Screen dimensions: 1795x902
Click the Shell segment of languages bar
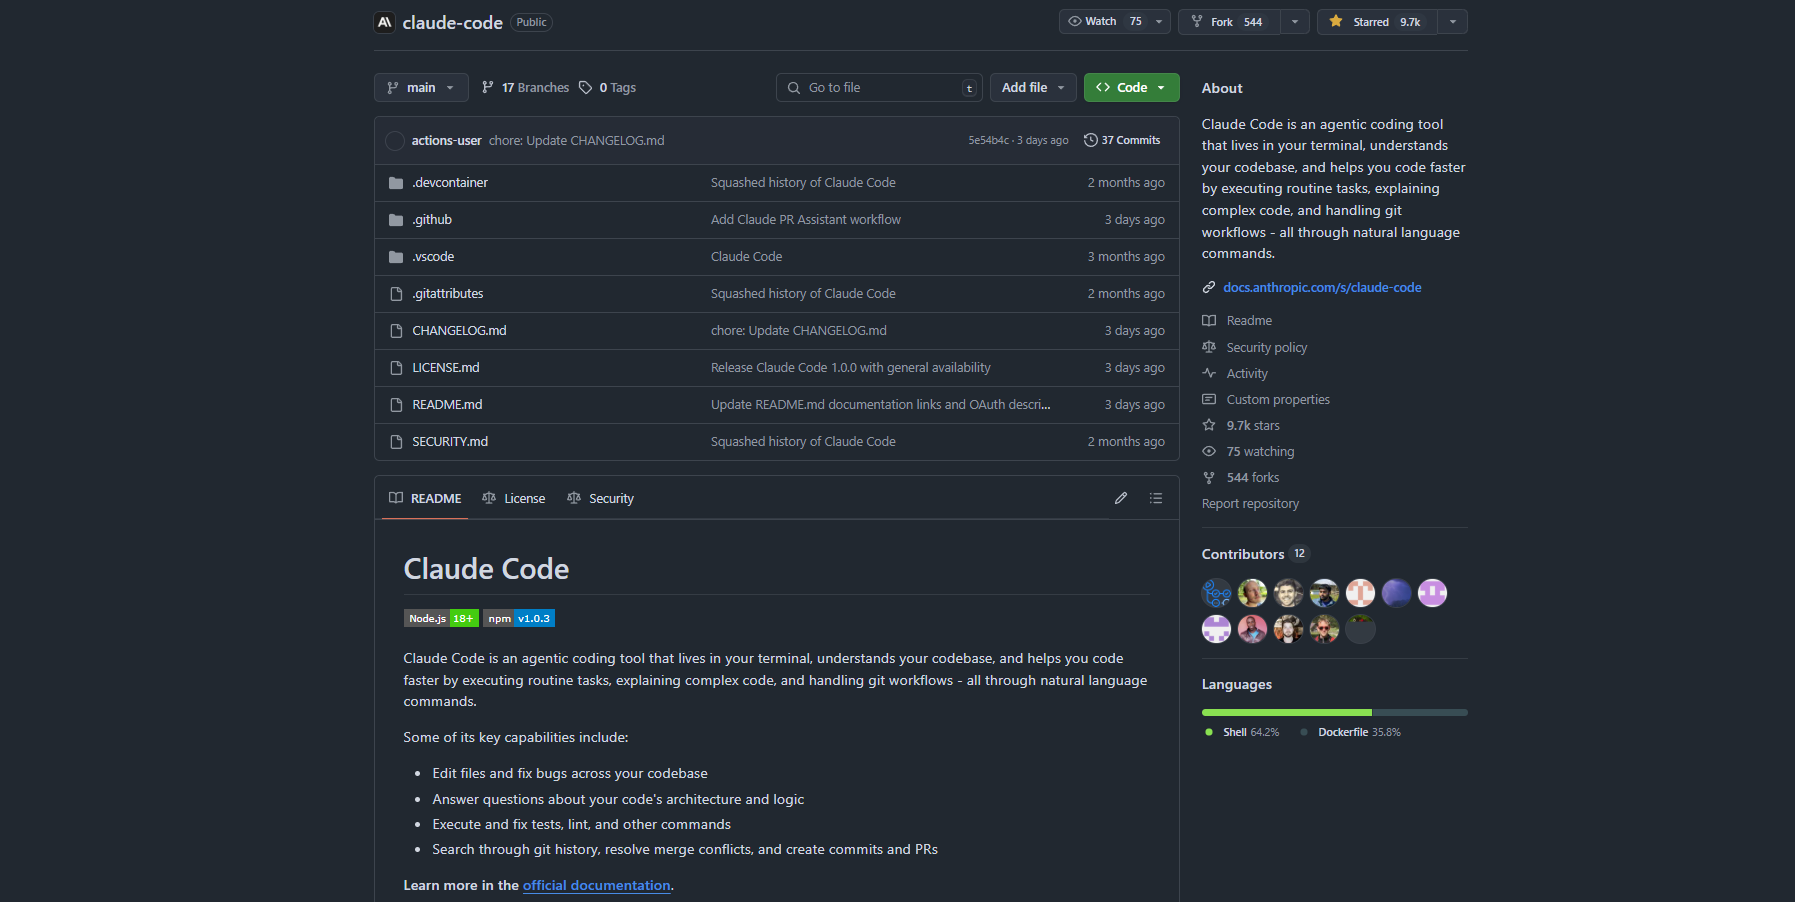tap(1287, 712)
